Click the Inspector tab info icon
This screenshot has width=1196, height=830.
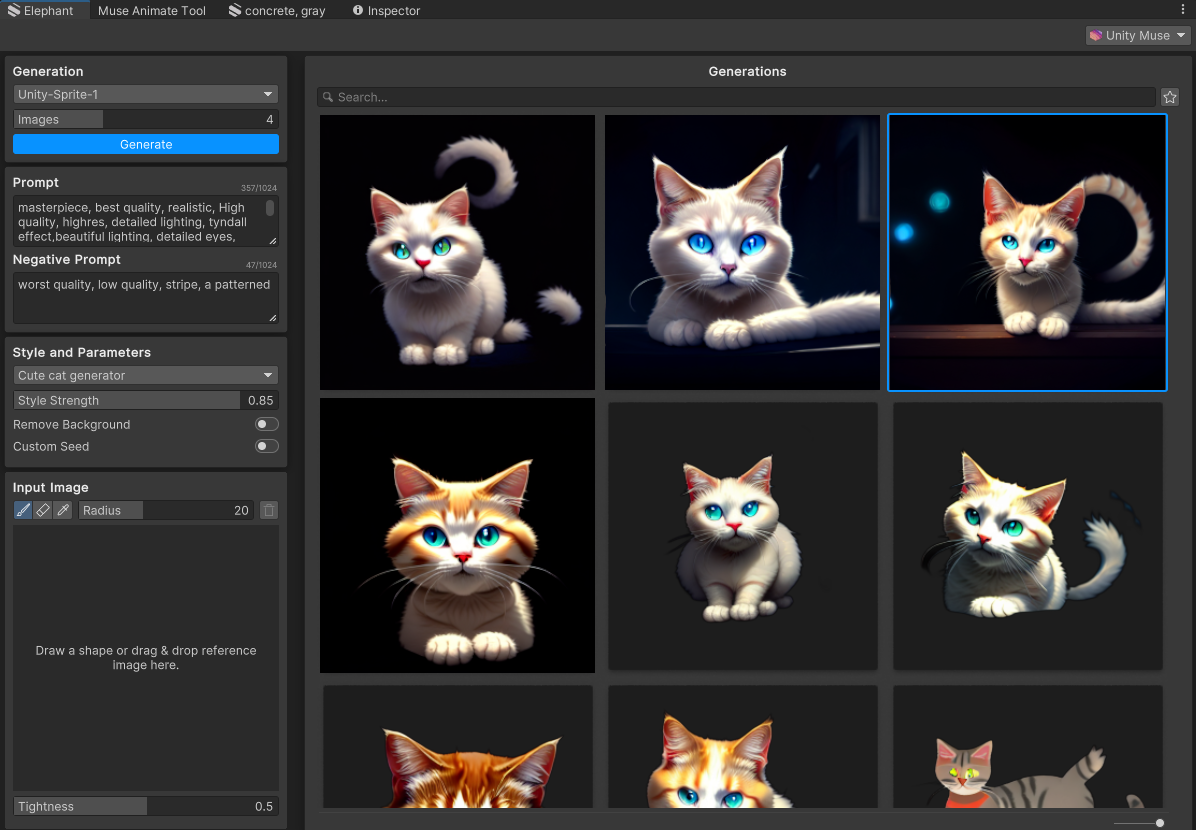tap(358, 10)
